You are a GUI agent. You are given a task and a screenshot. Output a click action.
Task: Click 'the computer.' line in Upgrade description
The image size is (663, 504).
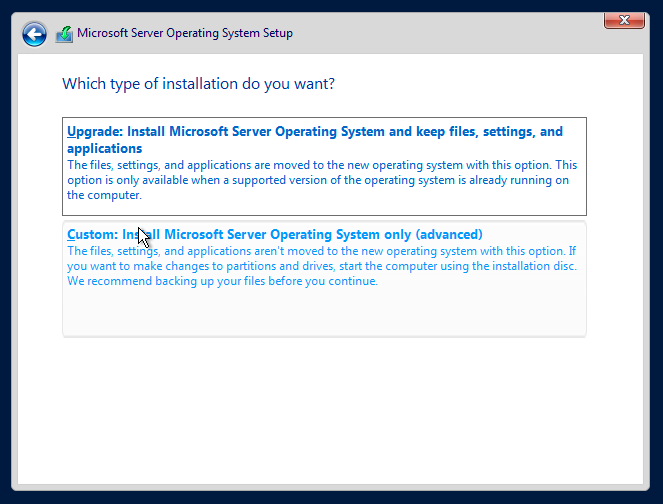click(x=104, y=195)
